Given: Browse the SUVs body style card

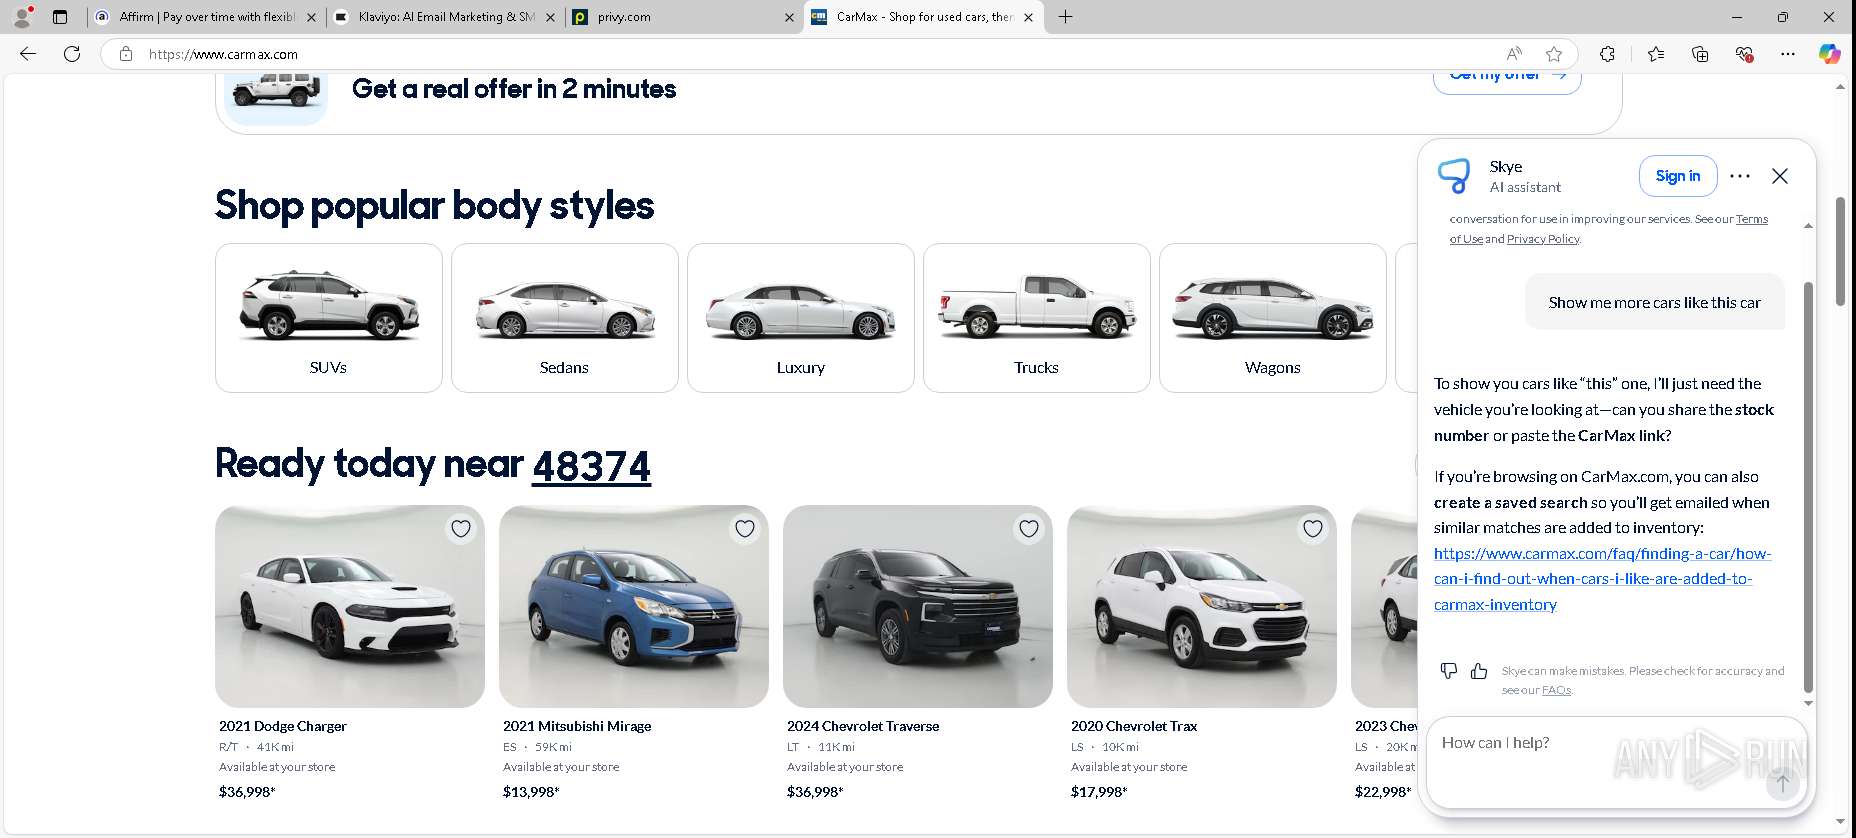Looking at the screenshot, I should 329,318.
